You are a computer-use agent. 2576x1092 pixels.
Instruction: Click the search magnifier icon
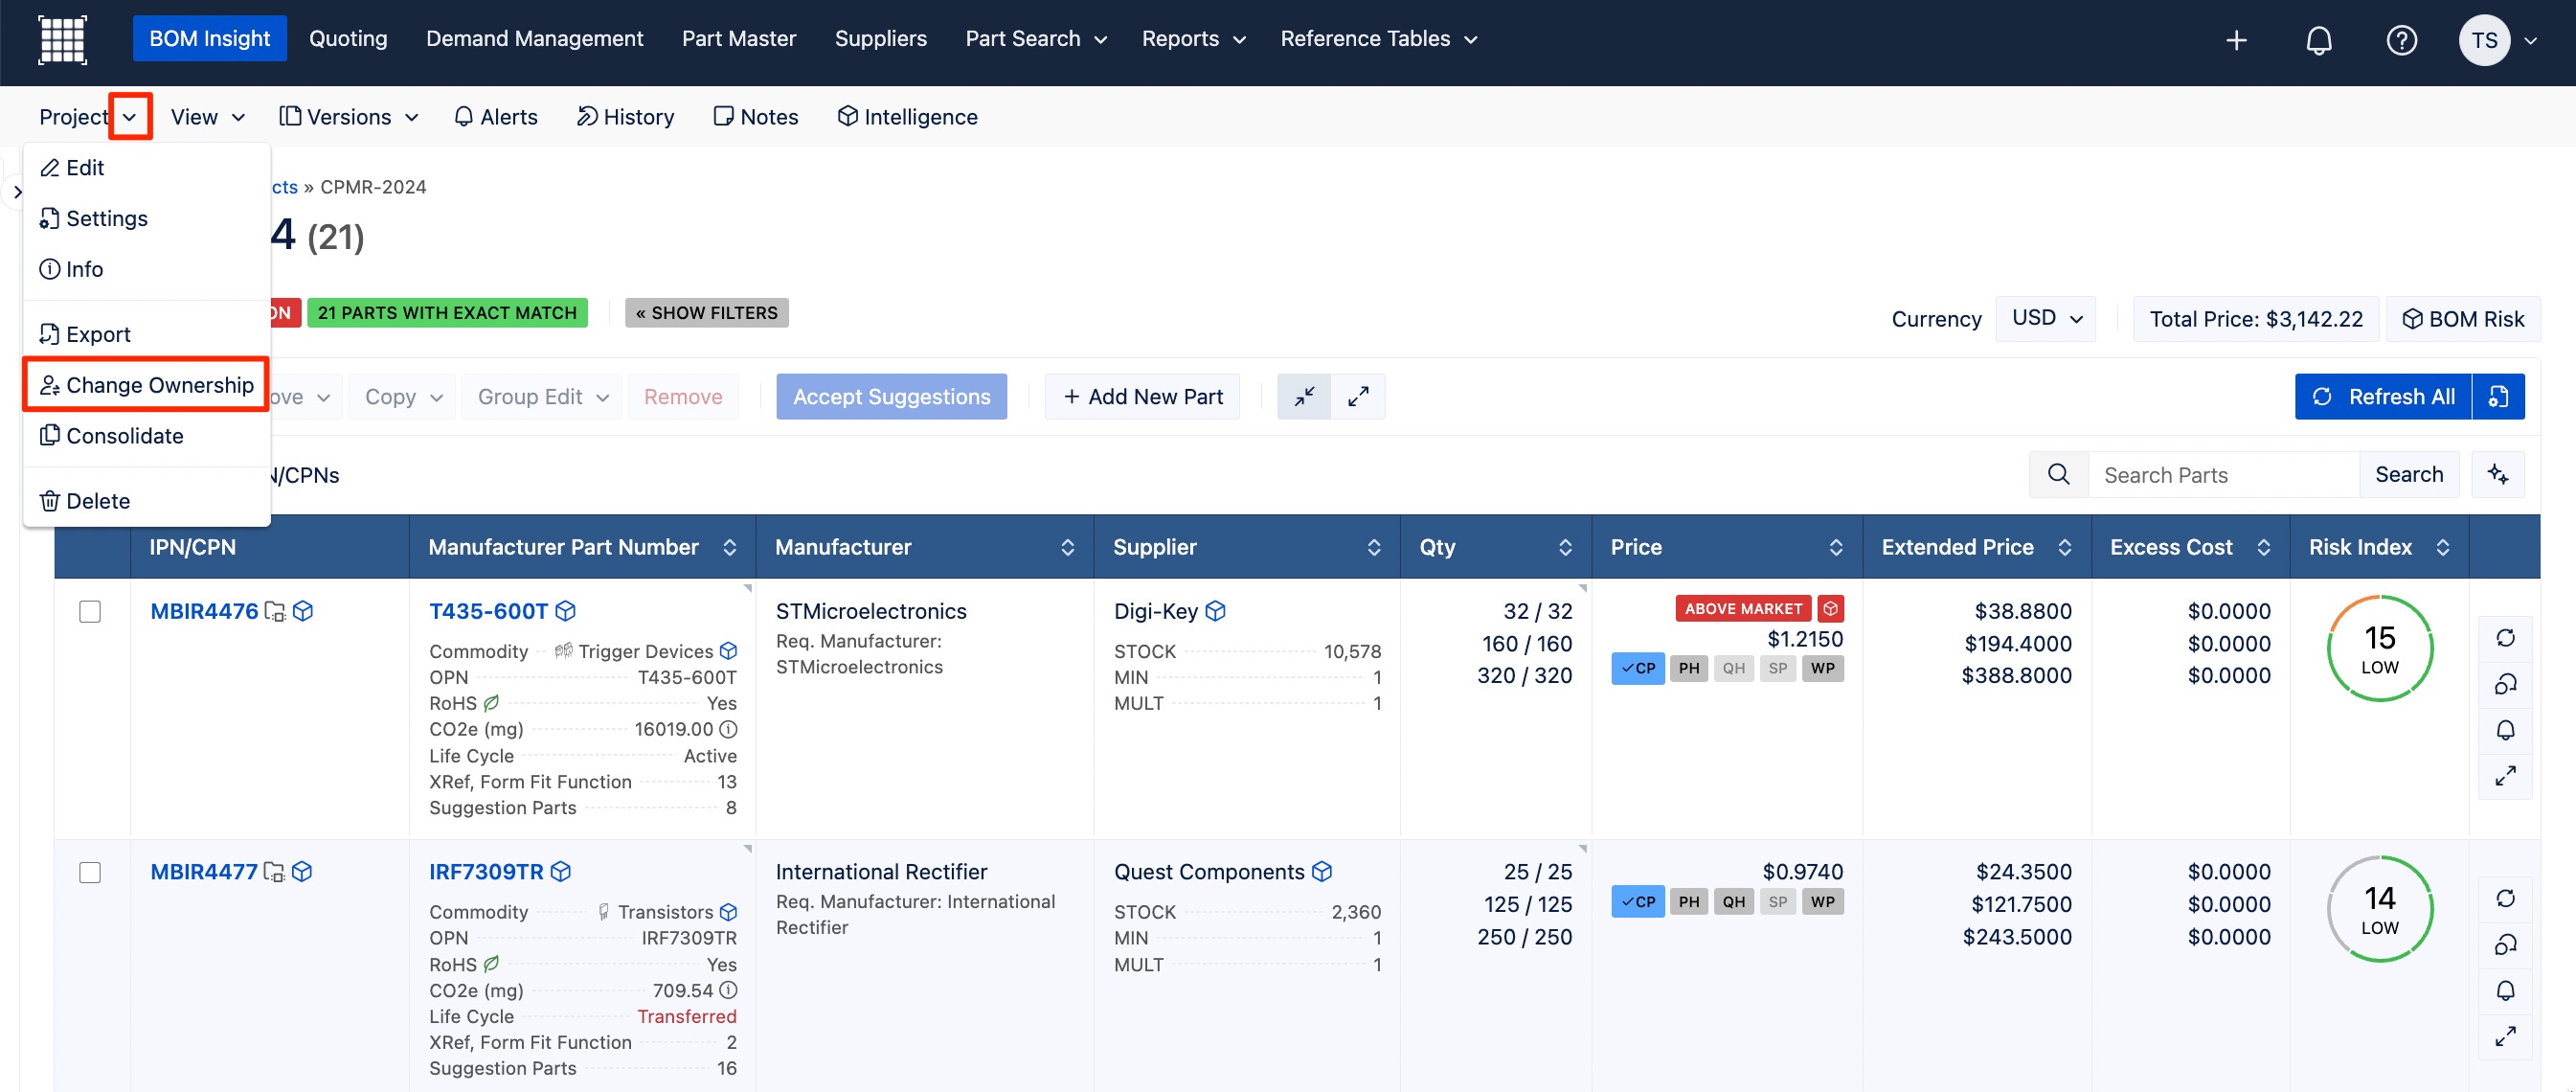[x=2058, y=475]
